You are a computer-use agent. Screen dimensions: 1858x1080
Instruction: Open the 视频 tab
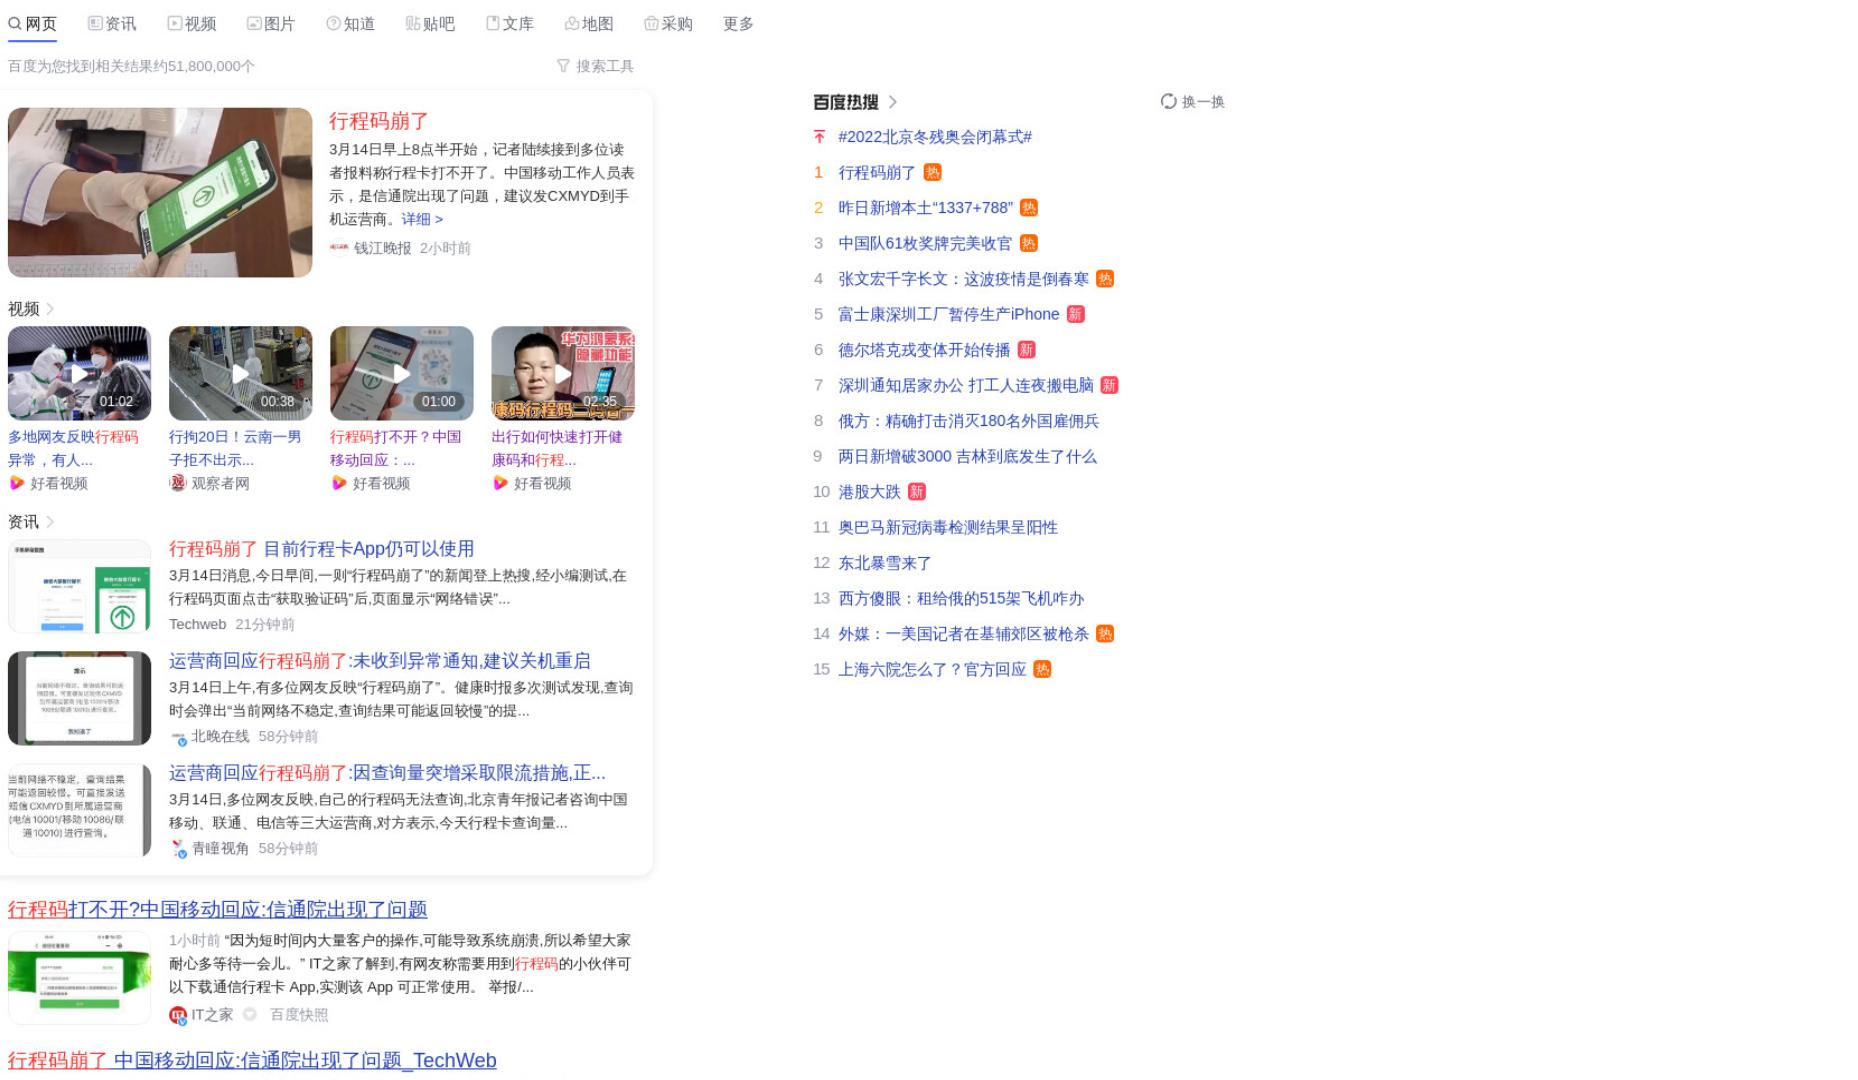click(191, 23)
